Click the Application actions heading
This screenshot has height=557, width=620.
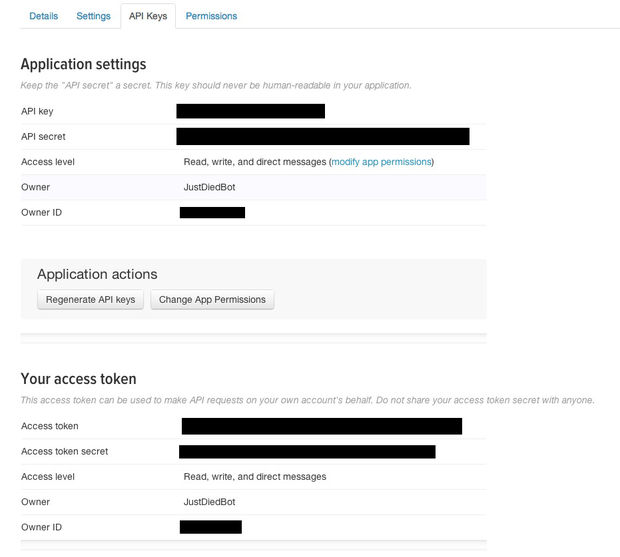tap(97, 274)
